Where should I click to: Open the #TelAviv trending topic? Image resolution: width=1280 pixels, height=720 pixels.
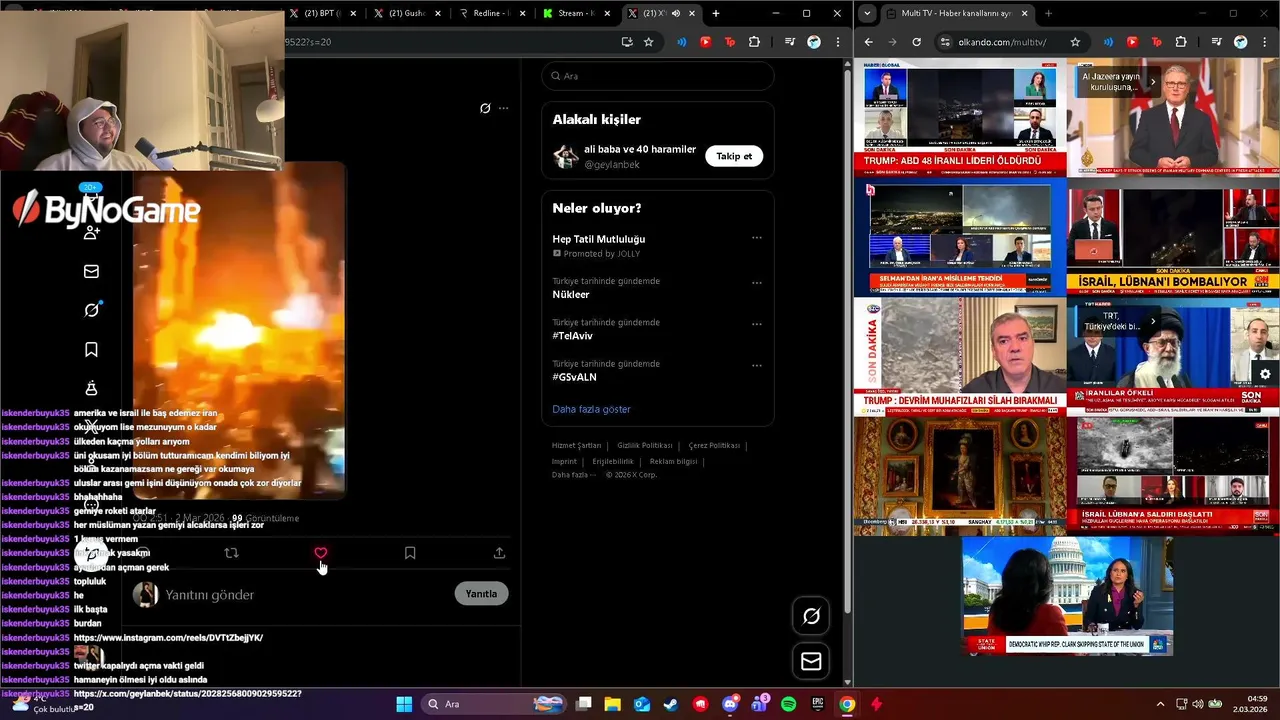[x=573, y=336]
